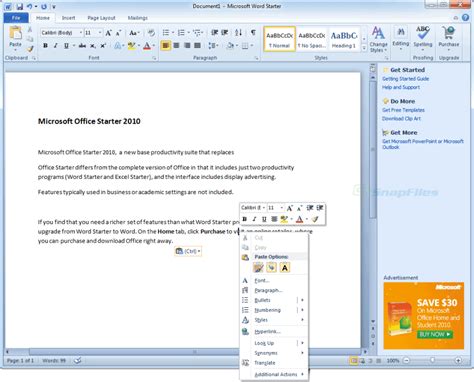Apply Superscript from the Font group
This screenshot has height=382, width=474.
(x=103, y=46)
